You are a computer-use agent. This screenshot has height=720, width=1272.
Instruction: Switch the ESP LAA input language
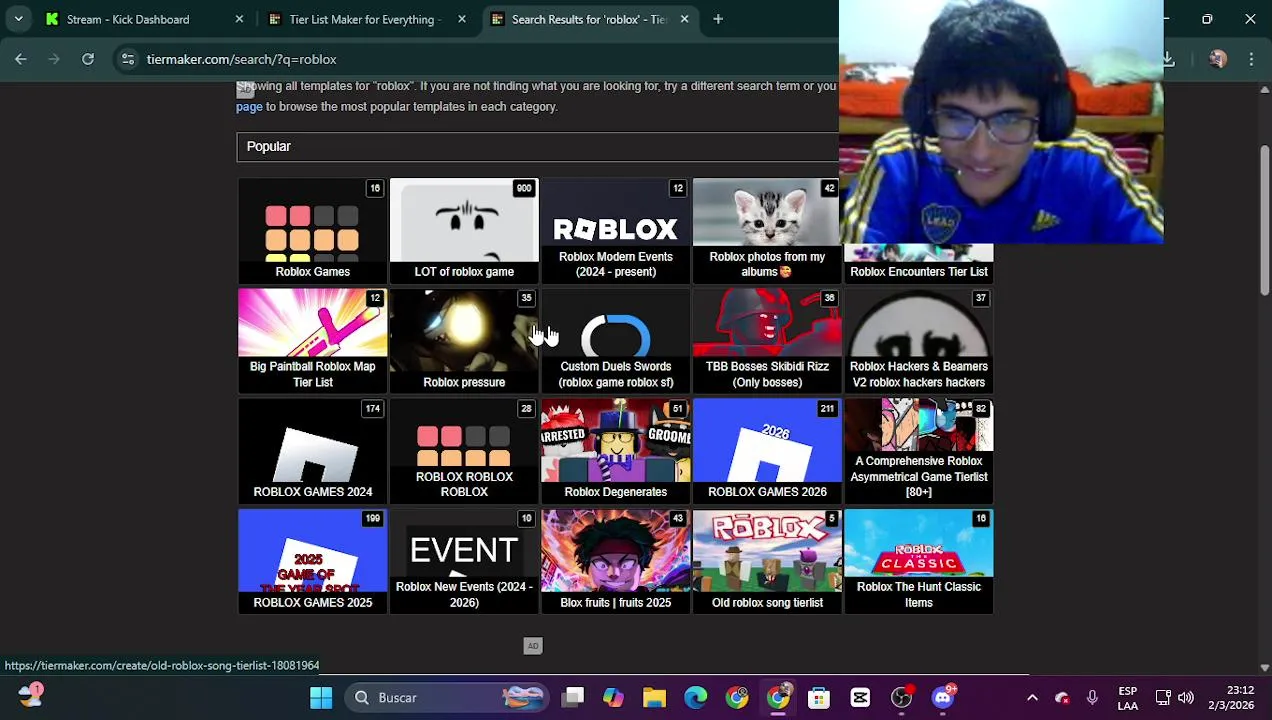click(x=1127, y=698)
